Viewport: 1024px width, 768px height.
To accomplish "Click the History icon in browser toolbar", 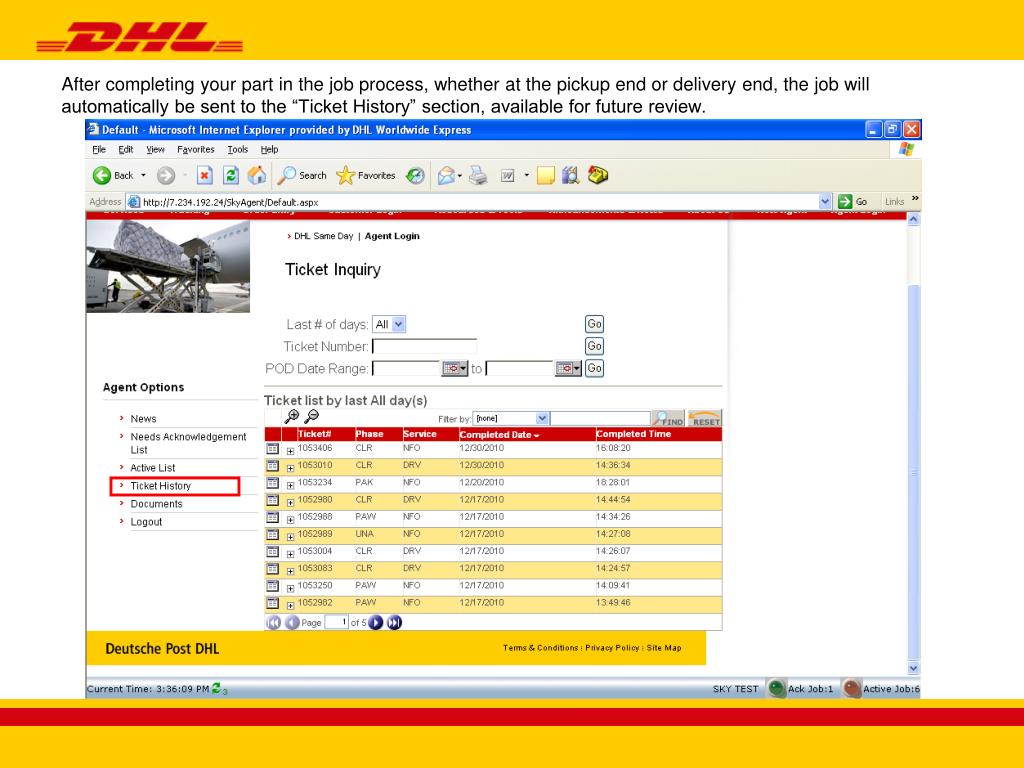I will pyautogui.click(x=415, y=175).
